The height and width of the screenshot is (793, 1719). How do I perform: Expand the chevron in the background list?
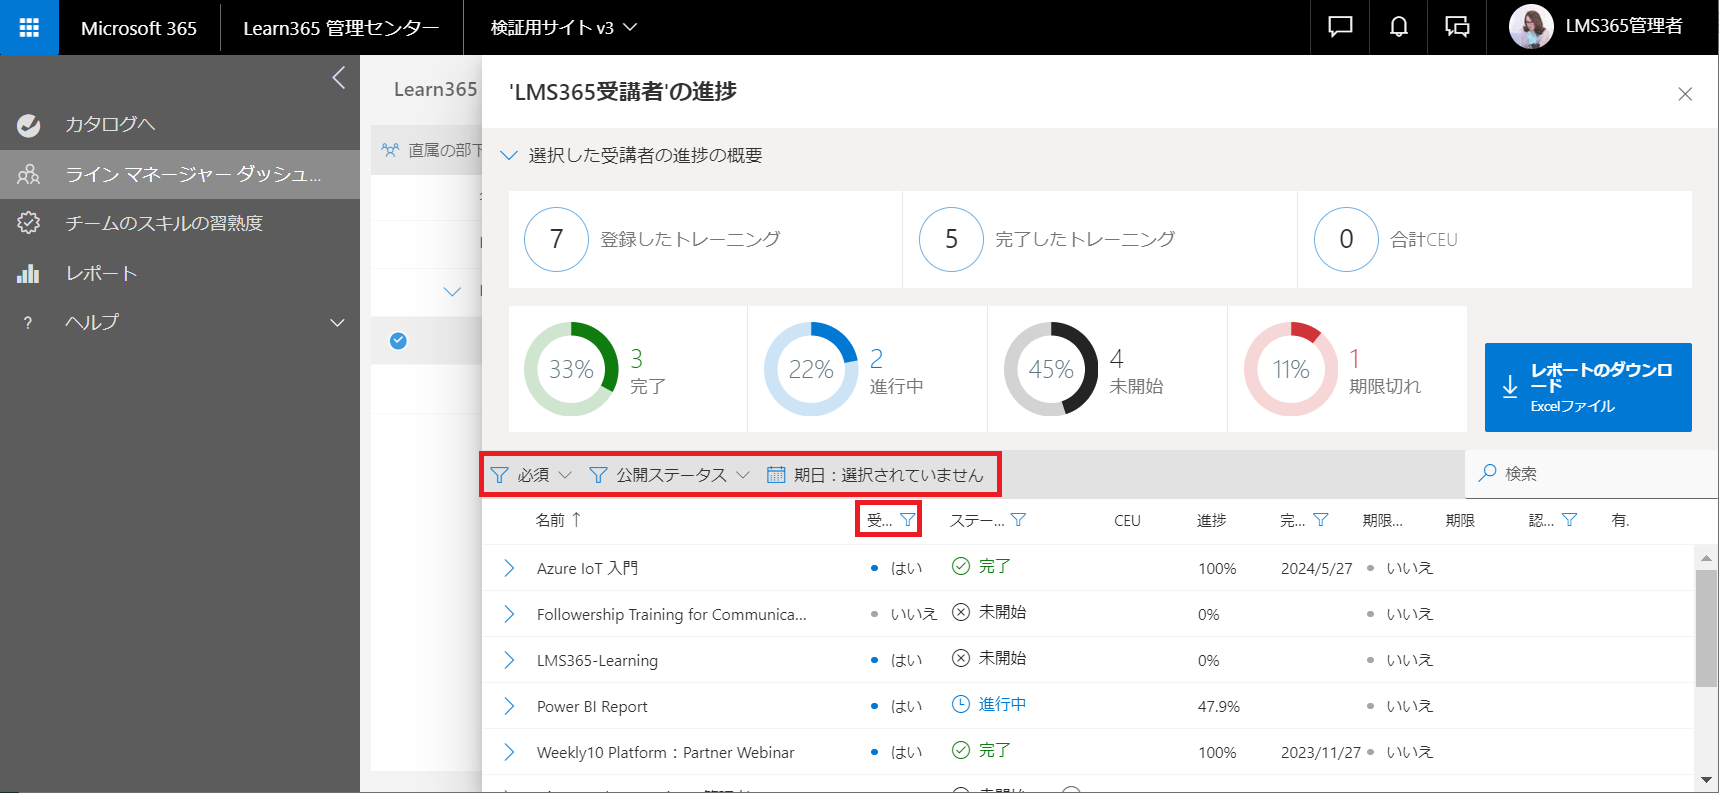pyautogui.click(x=452, y=292)
